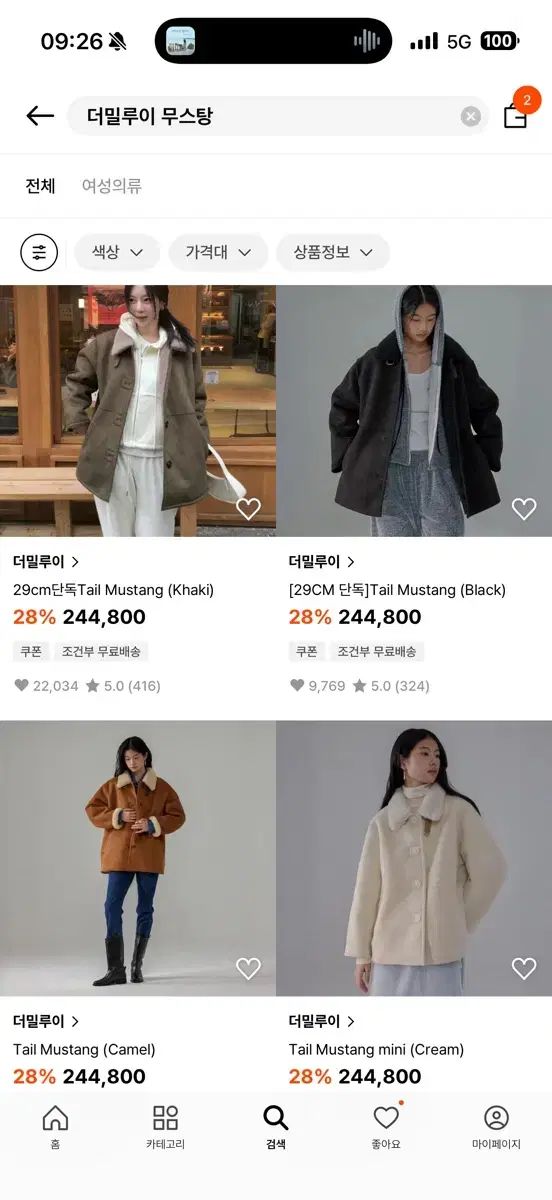Tap the back arrow icon
Screen dimensions: 552x1200
(40, 116)
